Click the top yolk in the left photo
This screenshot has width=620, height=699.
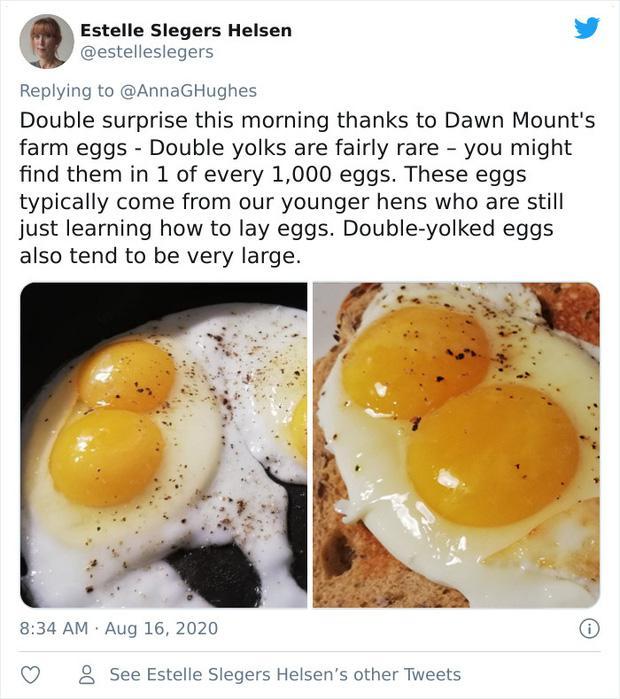pyautogui.click(x=127, y=376)
